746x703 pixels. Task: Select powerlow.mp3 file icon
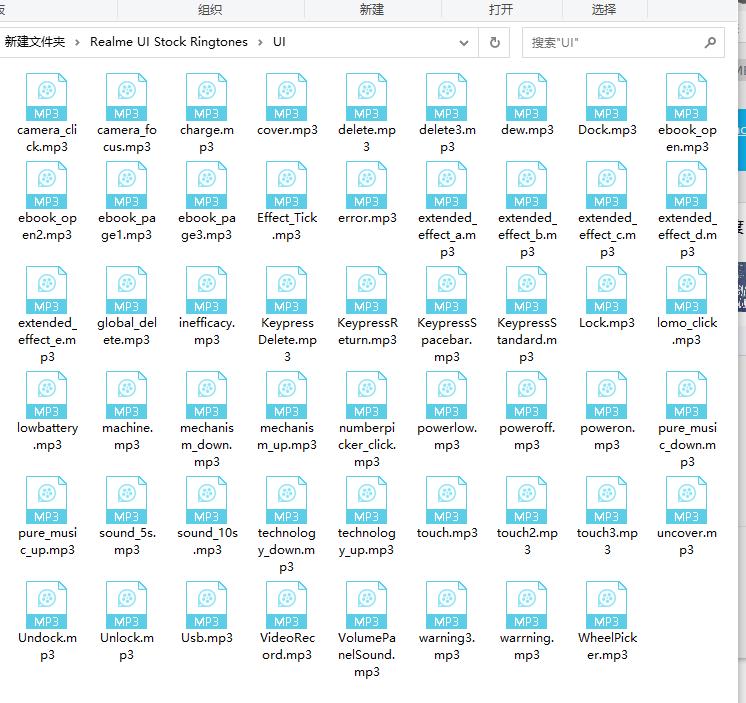coord(446,395)
